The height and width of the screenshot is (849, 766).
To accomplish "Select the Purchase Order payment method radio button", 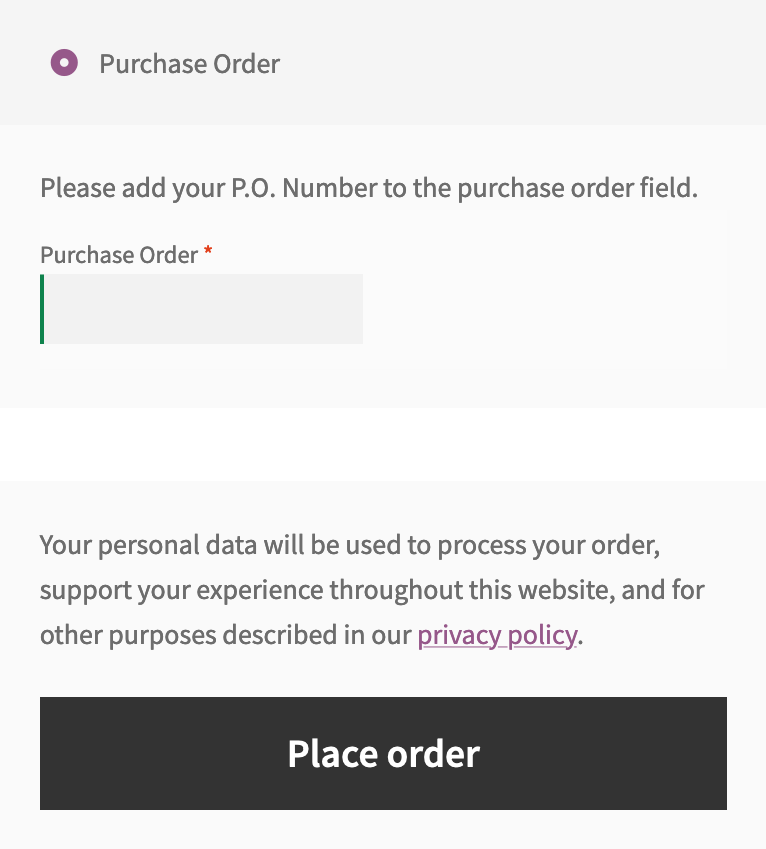I will pyautogui.click(x=65, y=63).
